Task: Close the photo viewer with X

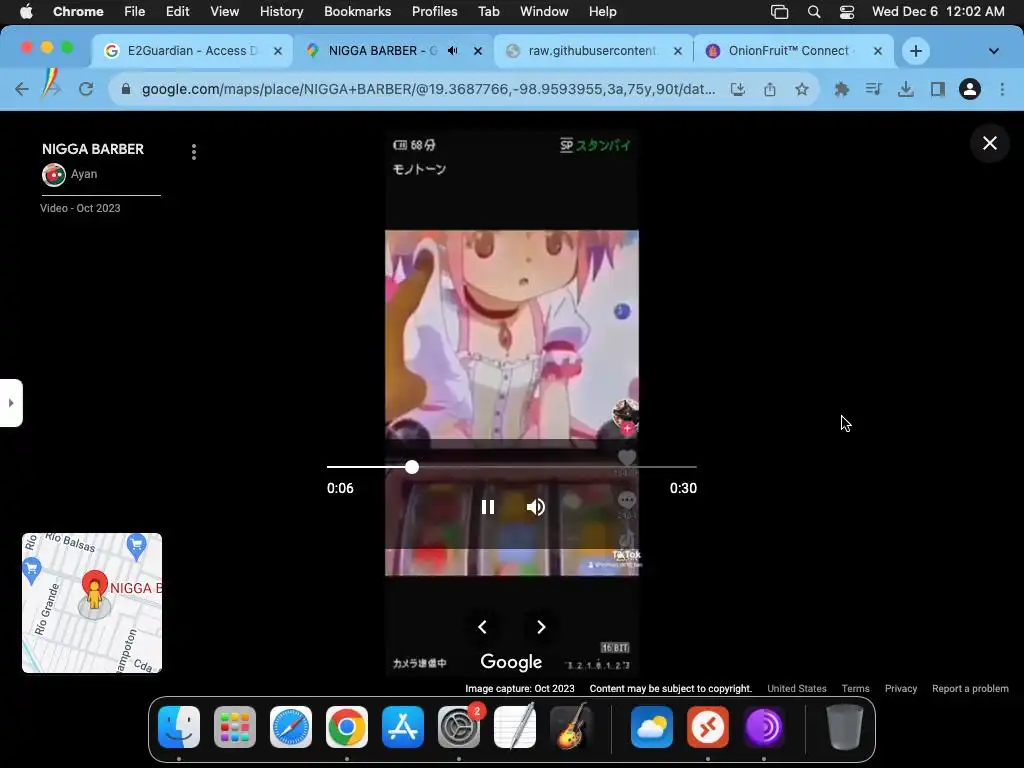Action: tap(989, 143)
